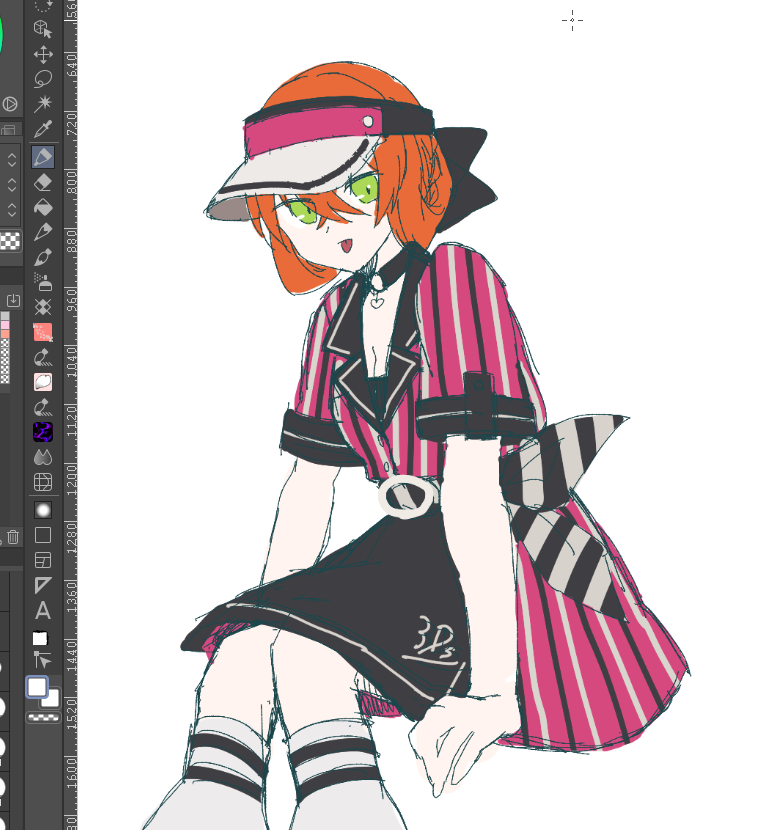Choose the transparent color bar
Screen dimensions: 775x830
click(43, 718)
